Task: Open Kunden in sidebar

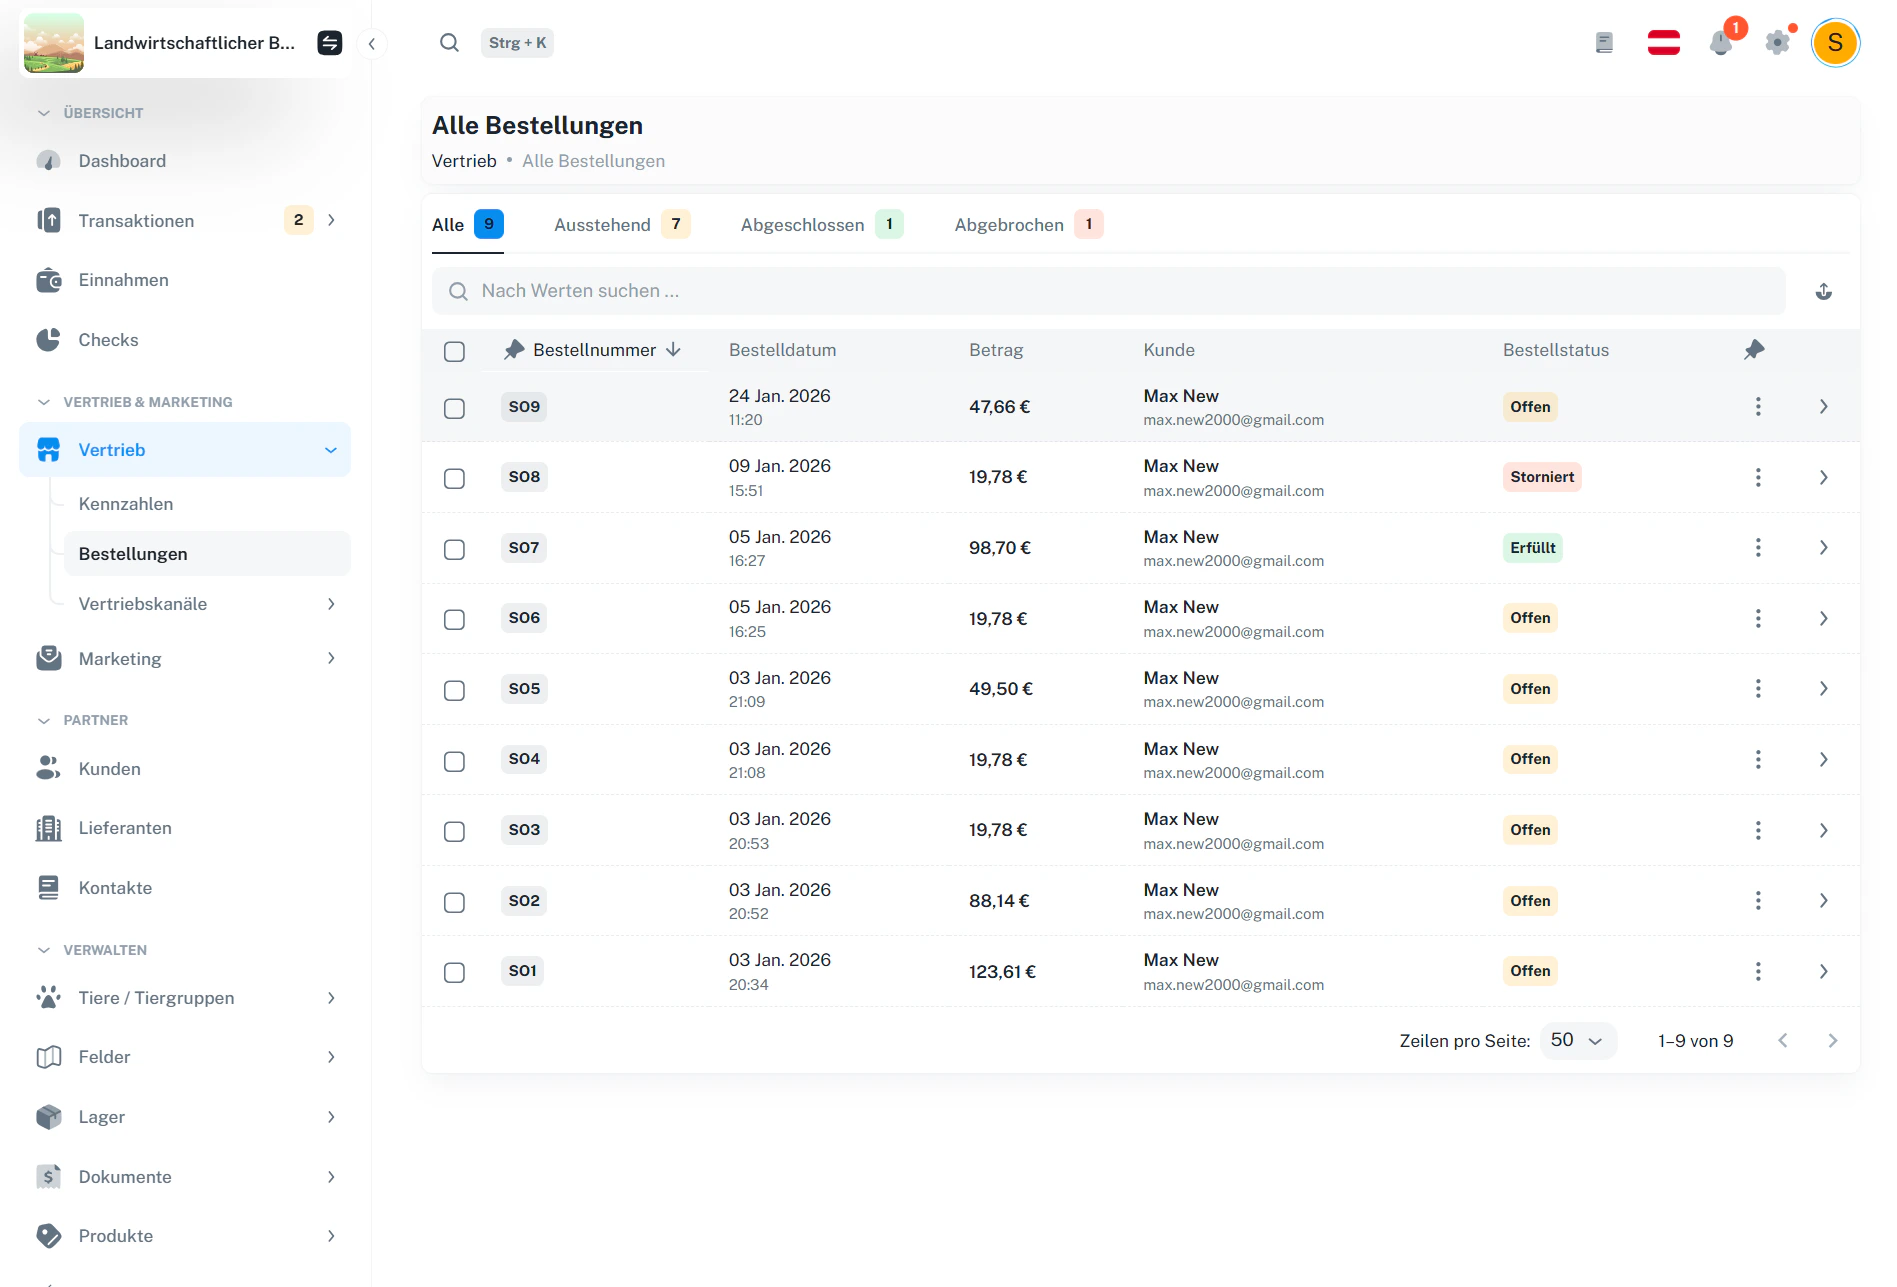Action: coord(185,769)
